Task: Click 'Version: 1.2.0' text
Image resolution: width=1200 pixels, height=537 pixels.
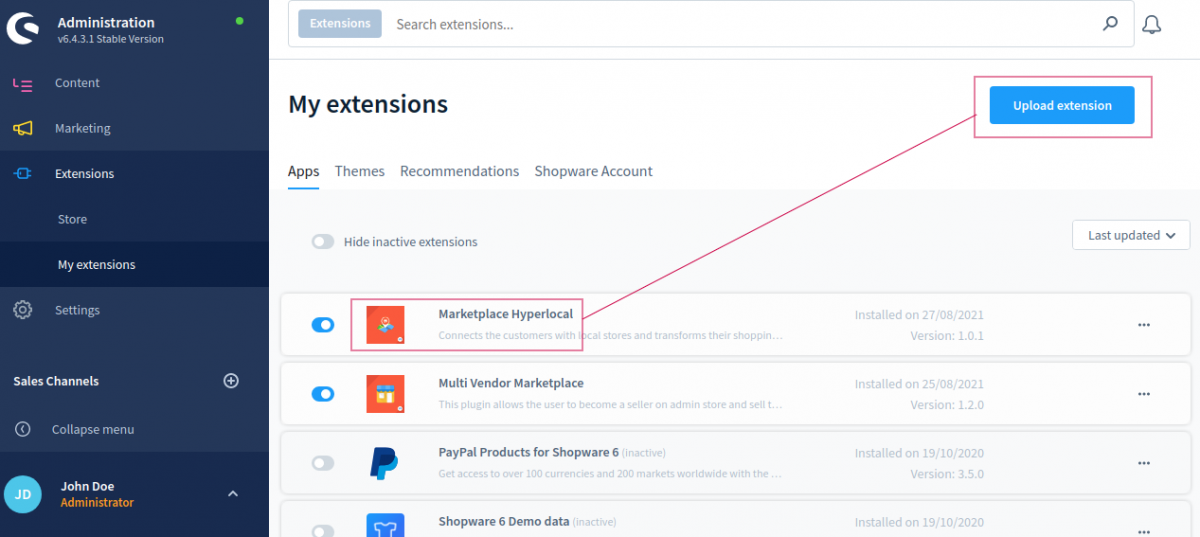Action: tap(947, 405)
